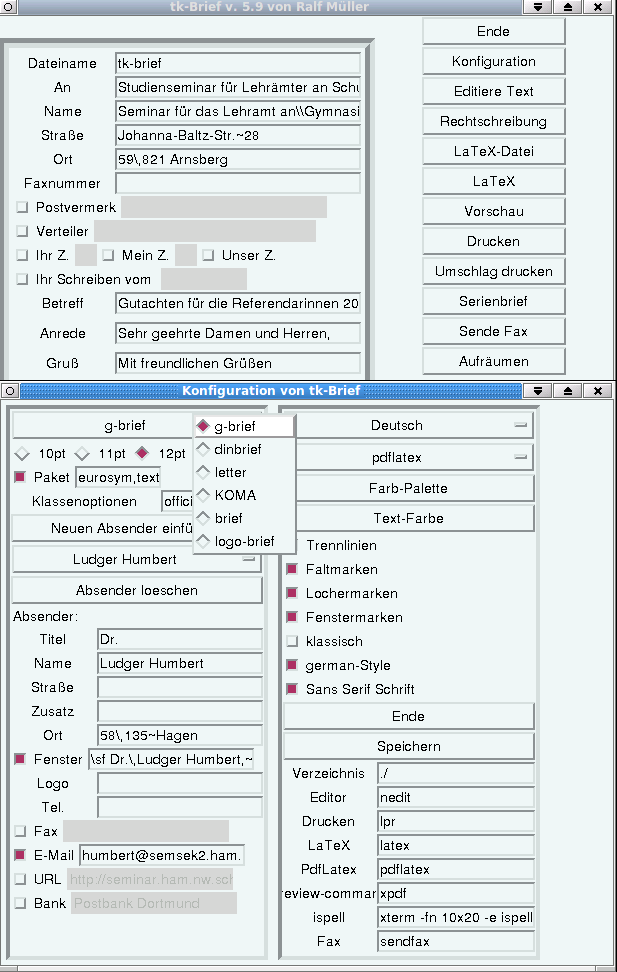
Task: Toggle the E-Mail checkbox
Action: click(20, 855)
